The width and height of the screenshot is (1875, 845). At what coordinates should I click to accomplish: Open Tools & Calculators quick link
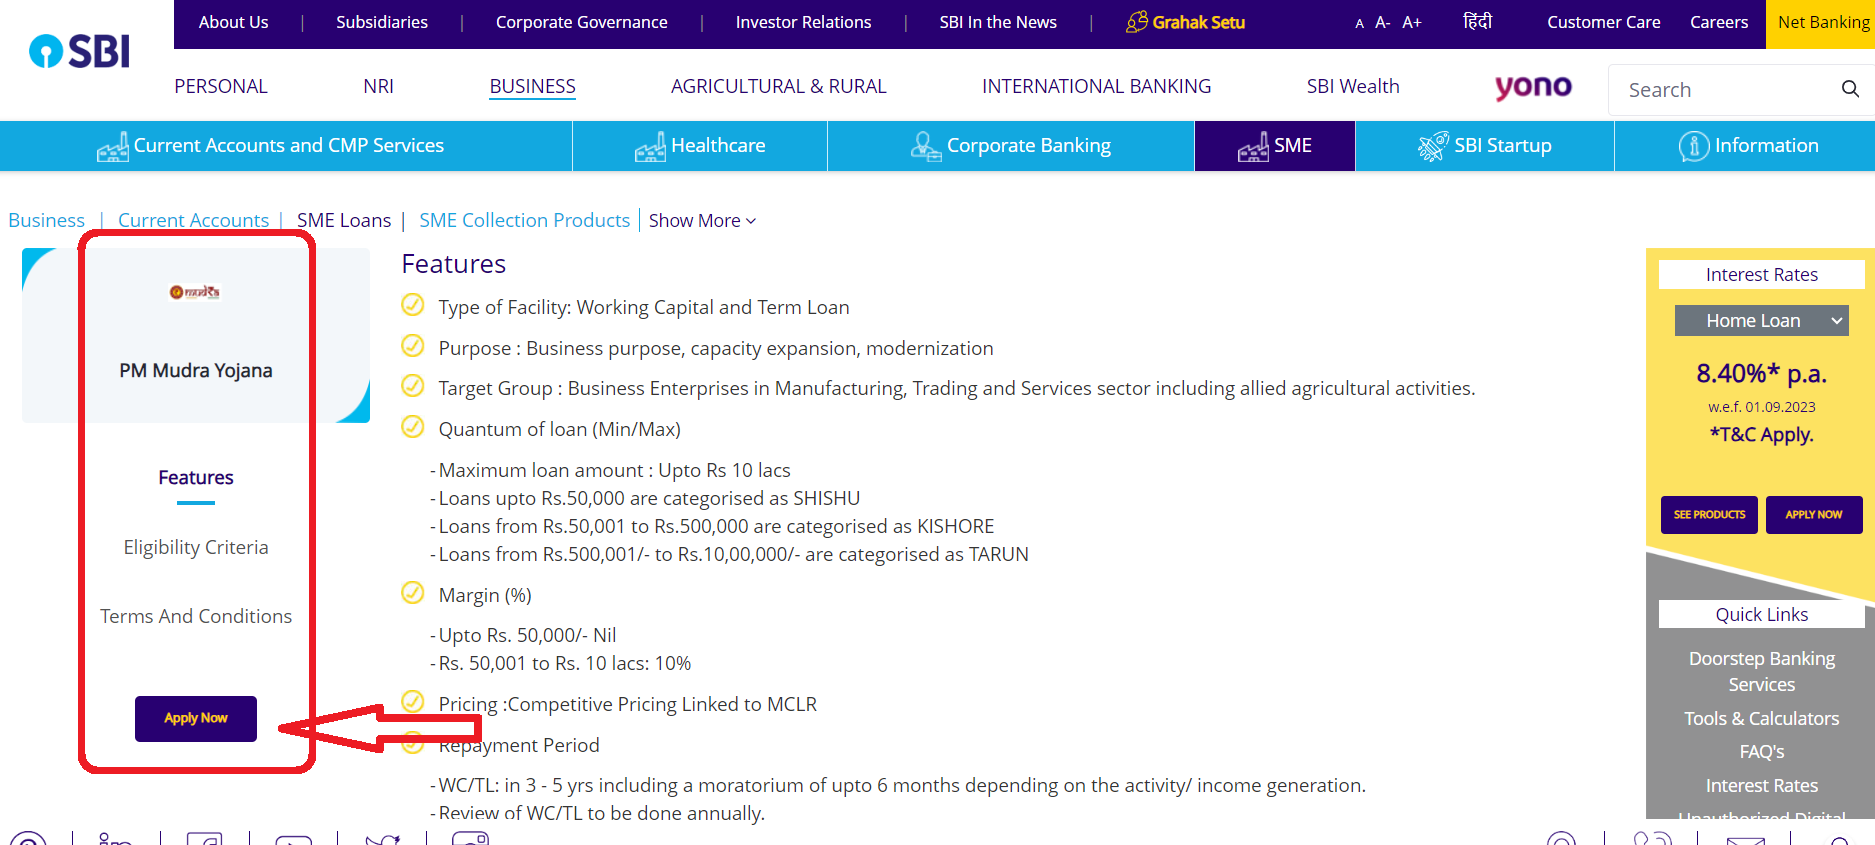click(x=1761, y=718)
